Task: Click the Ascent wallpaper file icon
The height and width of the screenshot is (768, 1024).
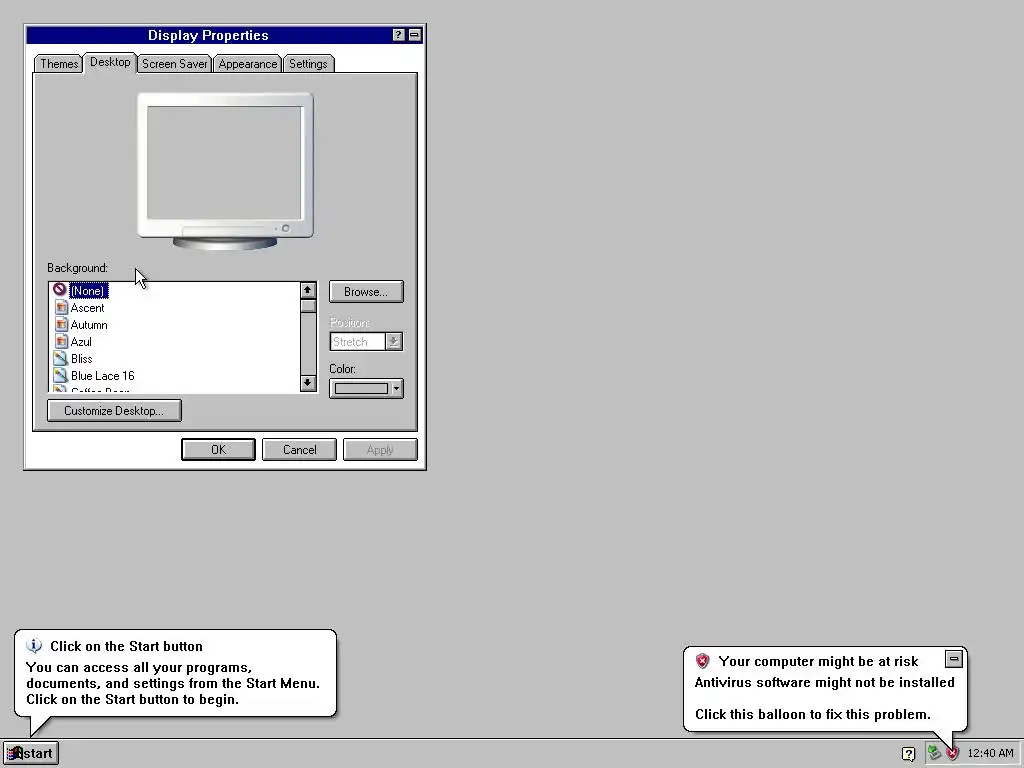Action: point(61,308)
